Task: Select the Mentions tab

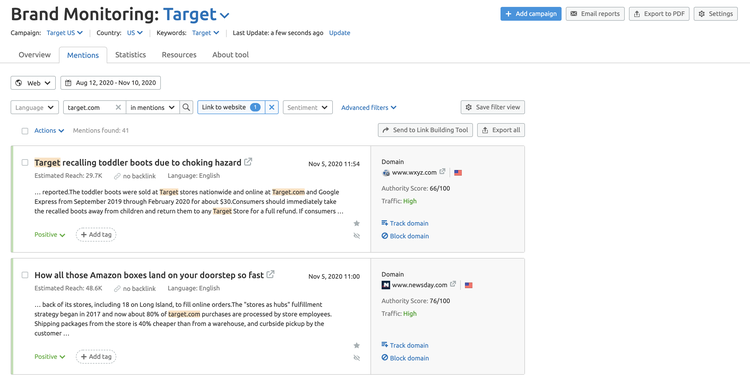Action: pos(83,55)
